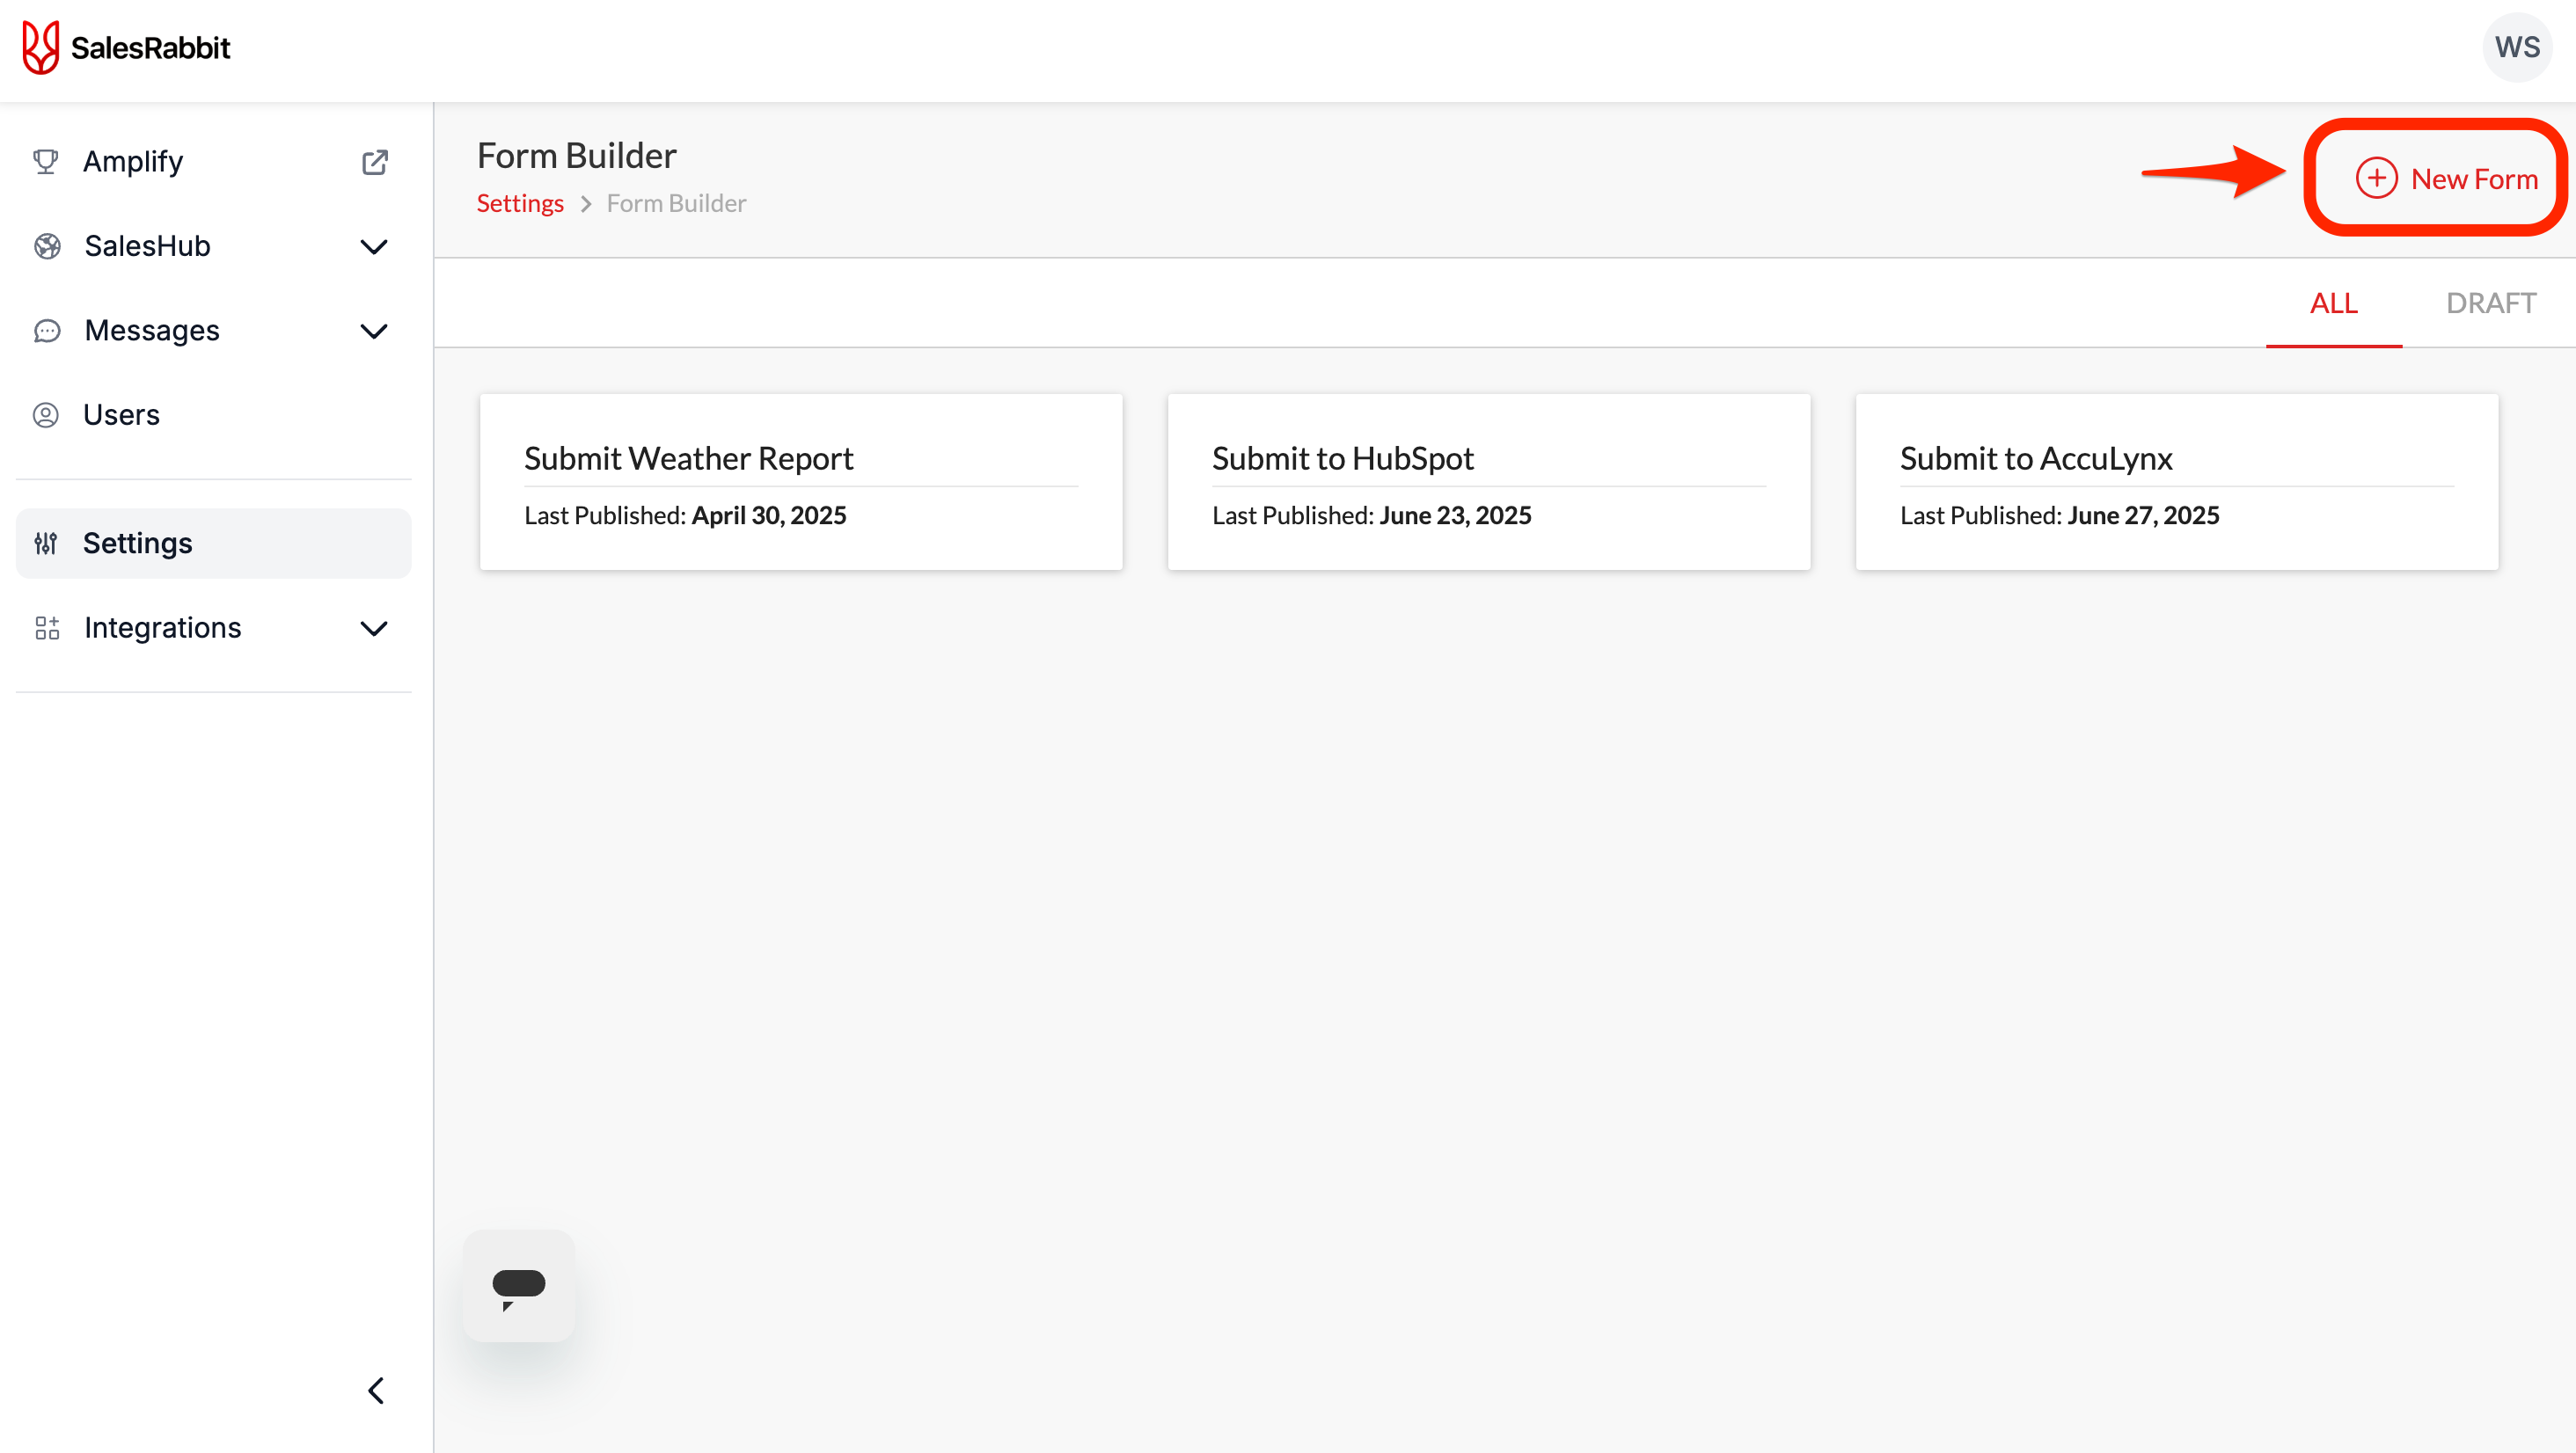Open the Submit to AccuLynx form card
The width and height of the screenshot is (2576, 1453).
tap(2177, 482)
